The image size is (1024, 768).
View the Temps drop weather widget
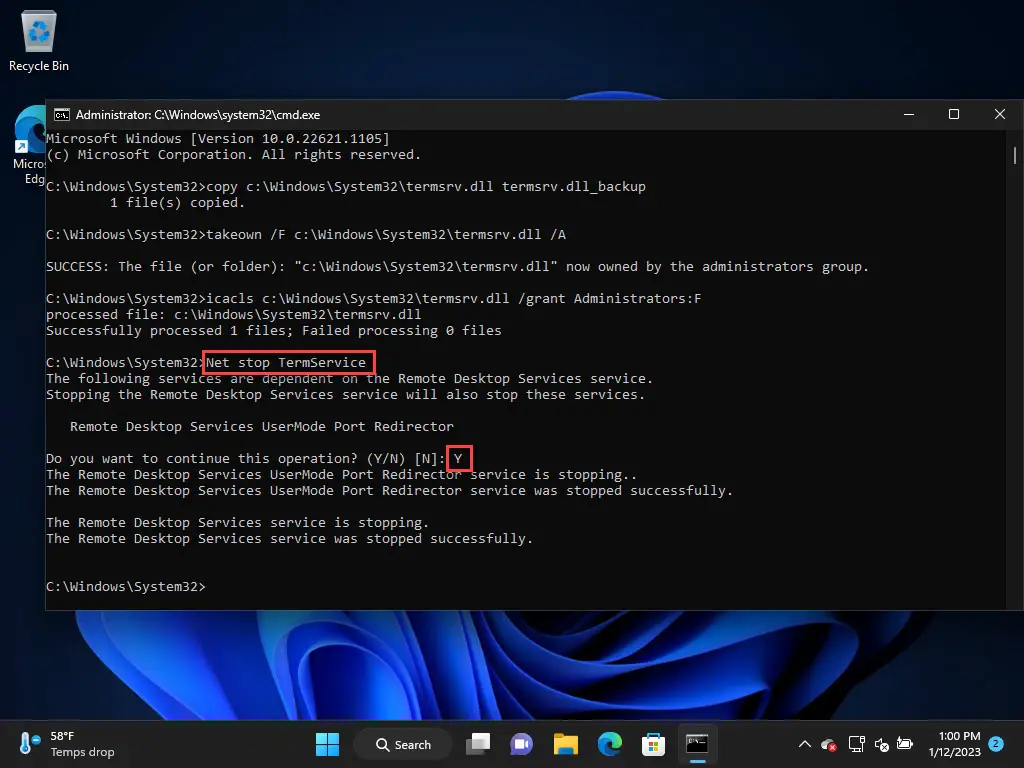pos(57,744)
